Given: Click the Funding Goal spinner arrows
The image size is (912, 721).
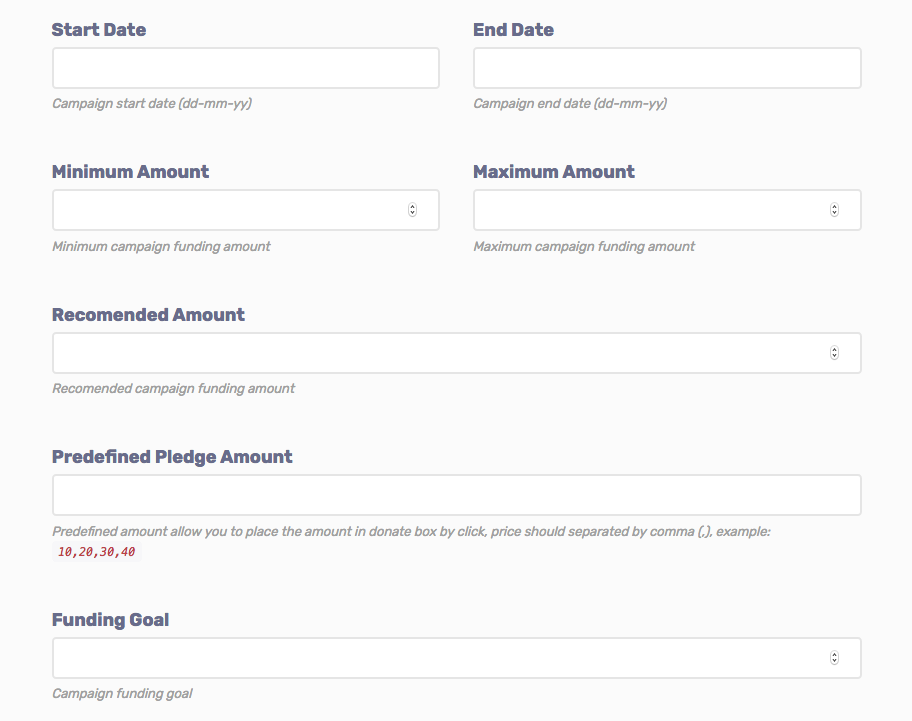Looking at the screenshot, I should tap(834, 658).
